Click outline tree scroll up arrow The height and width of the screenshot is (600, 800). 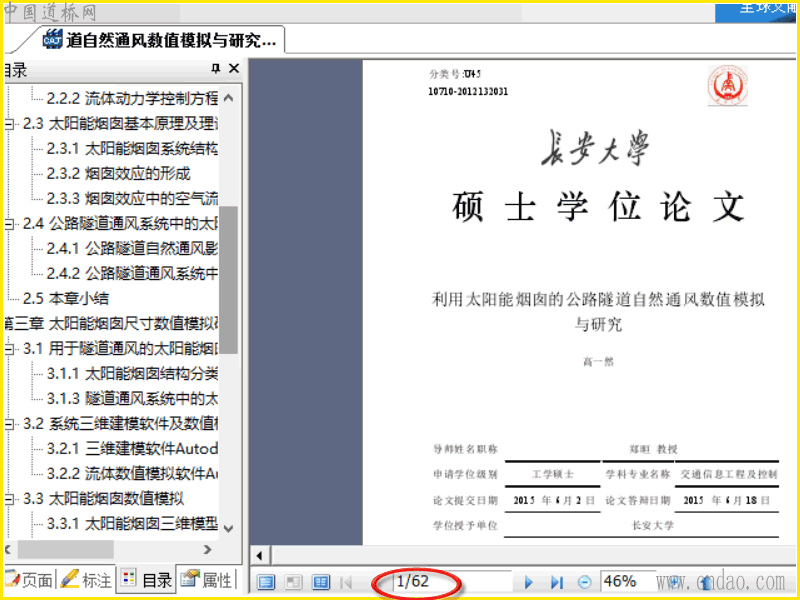pyautogui.click(x=229, y=98)
